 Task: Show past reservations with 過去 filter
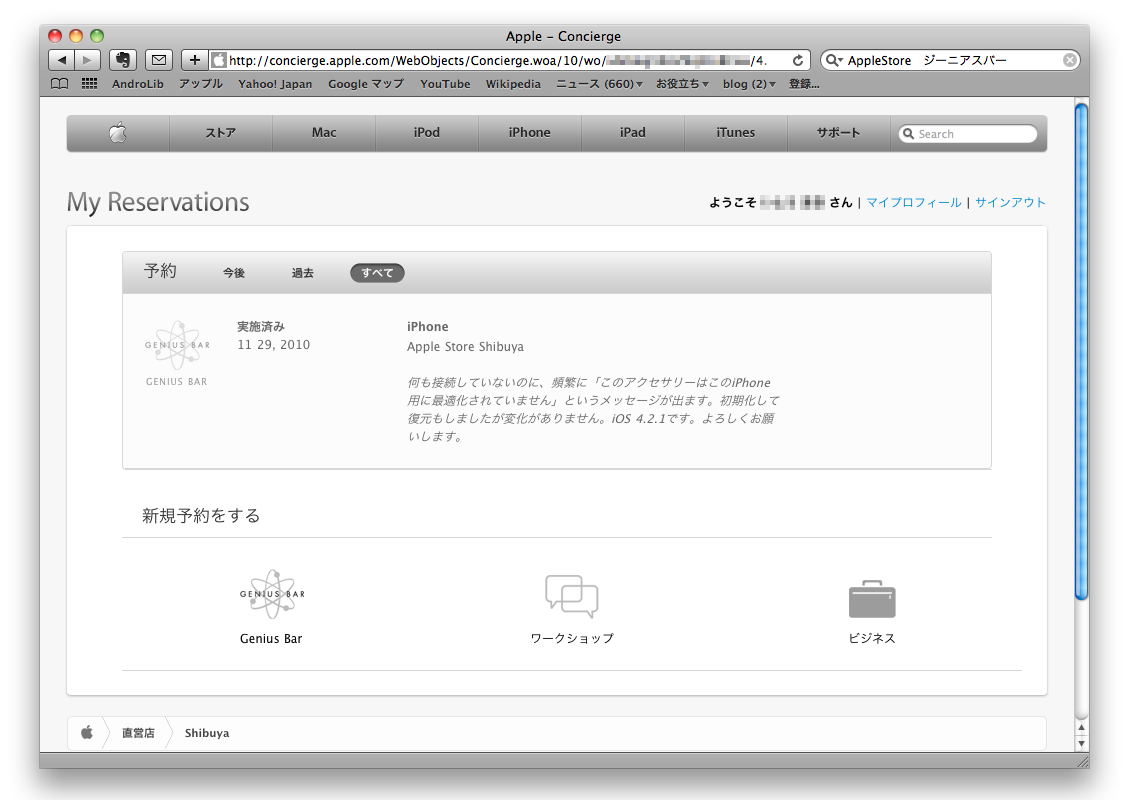(302, 273)
